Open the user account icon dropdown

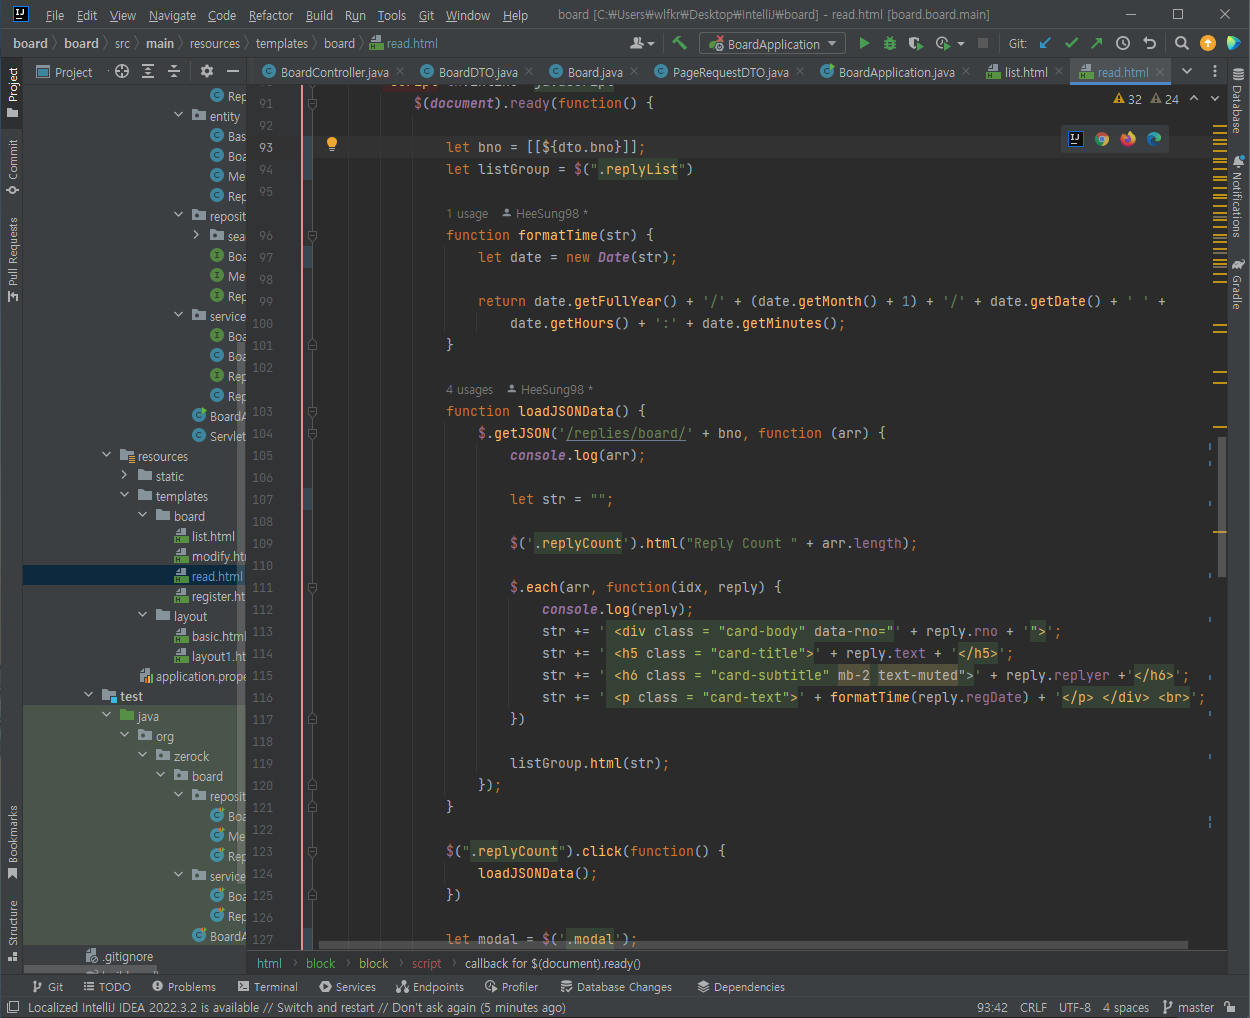click(642, 43)
